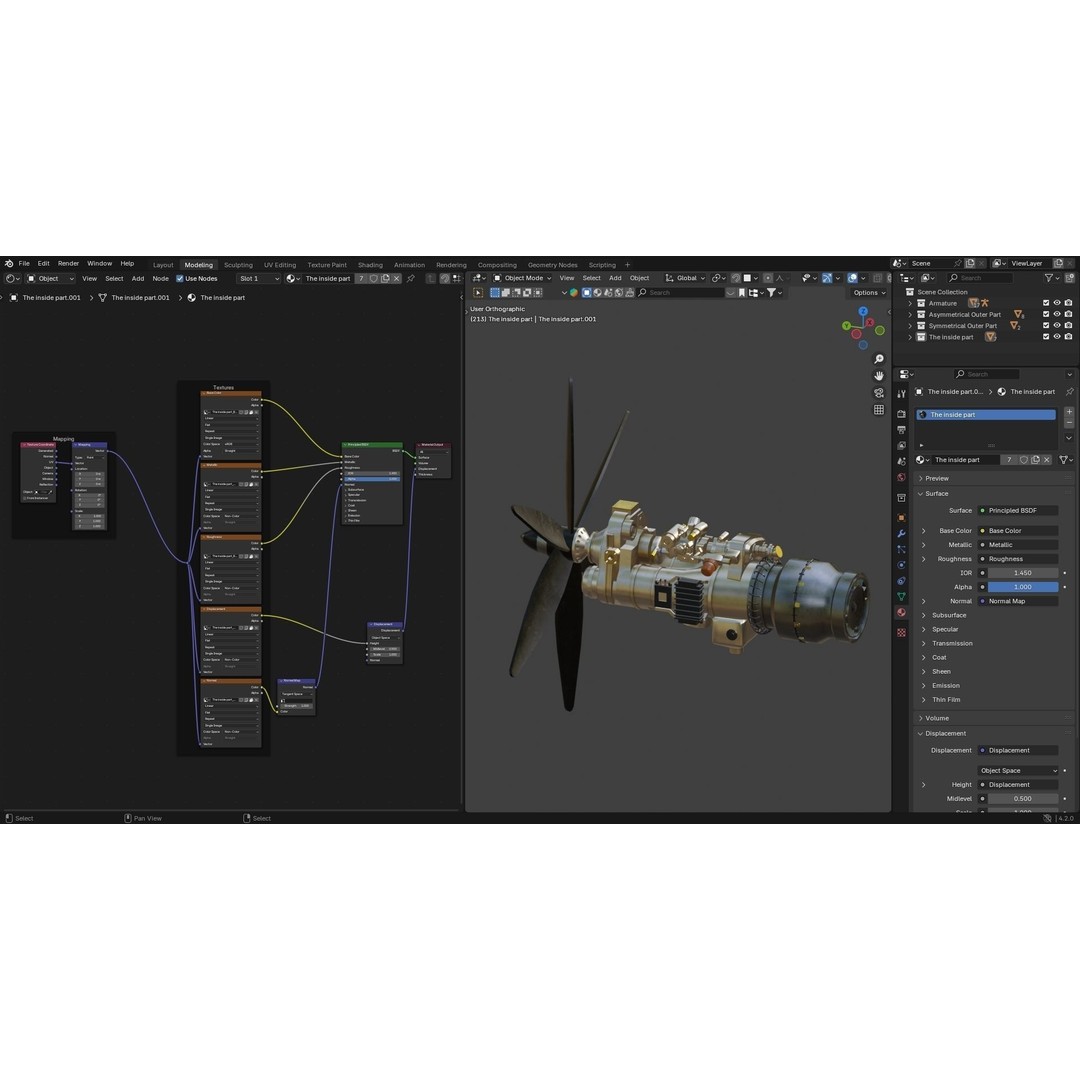
Task: Open the Physics properties tab
Action: 902,565
